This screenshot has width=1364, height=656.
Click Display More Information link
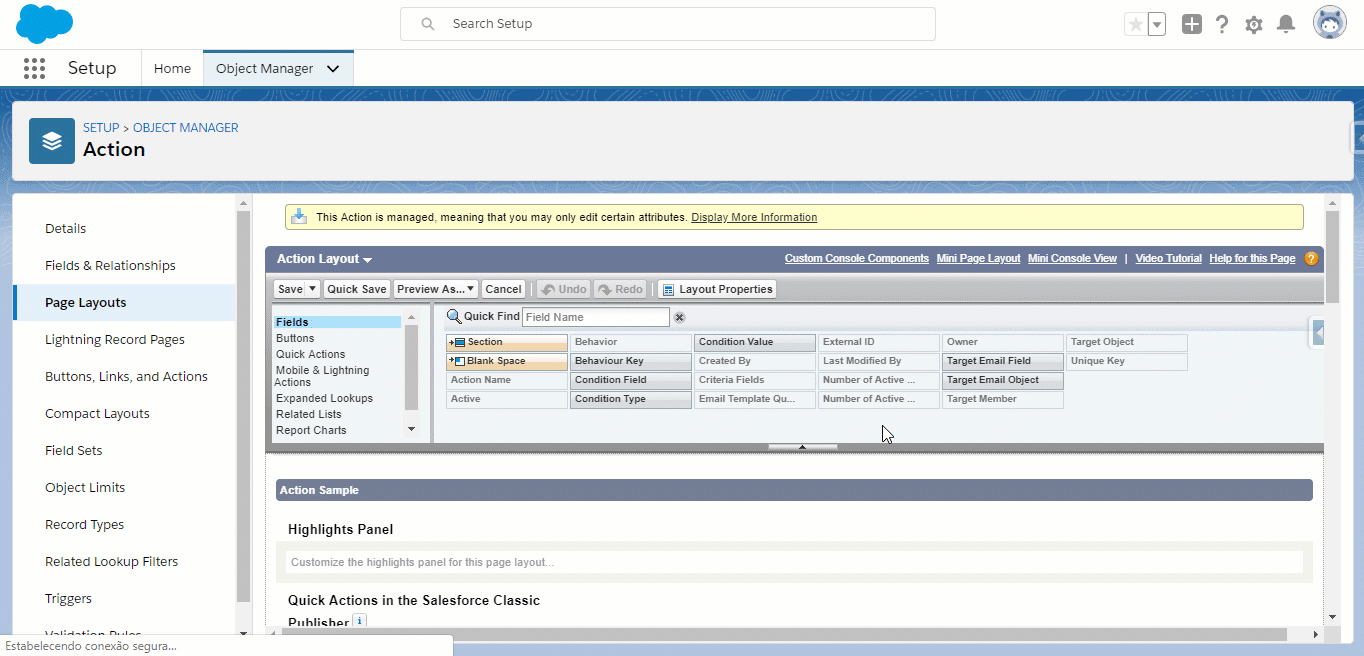tap(754, 217)
